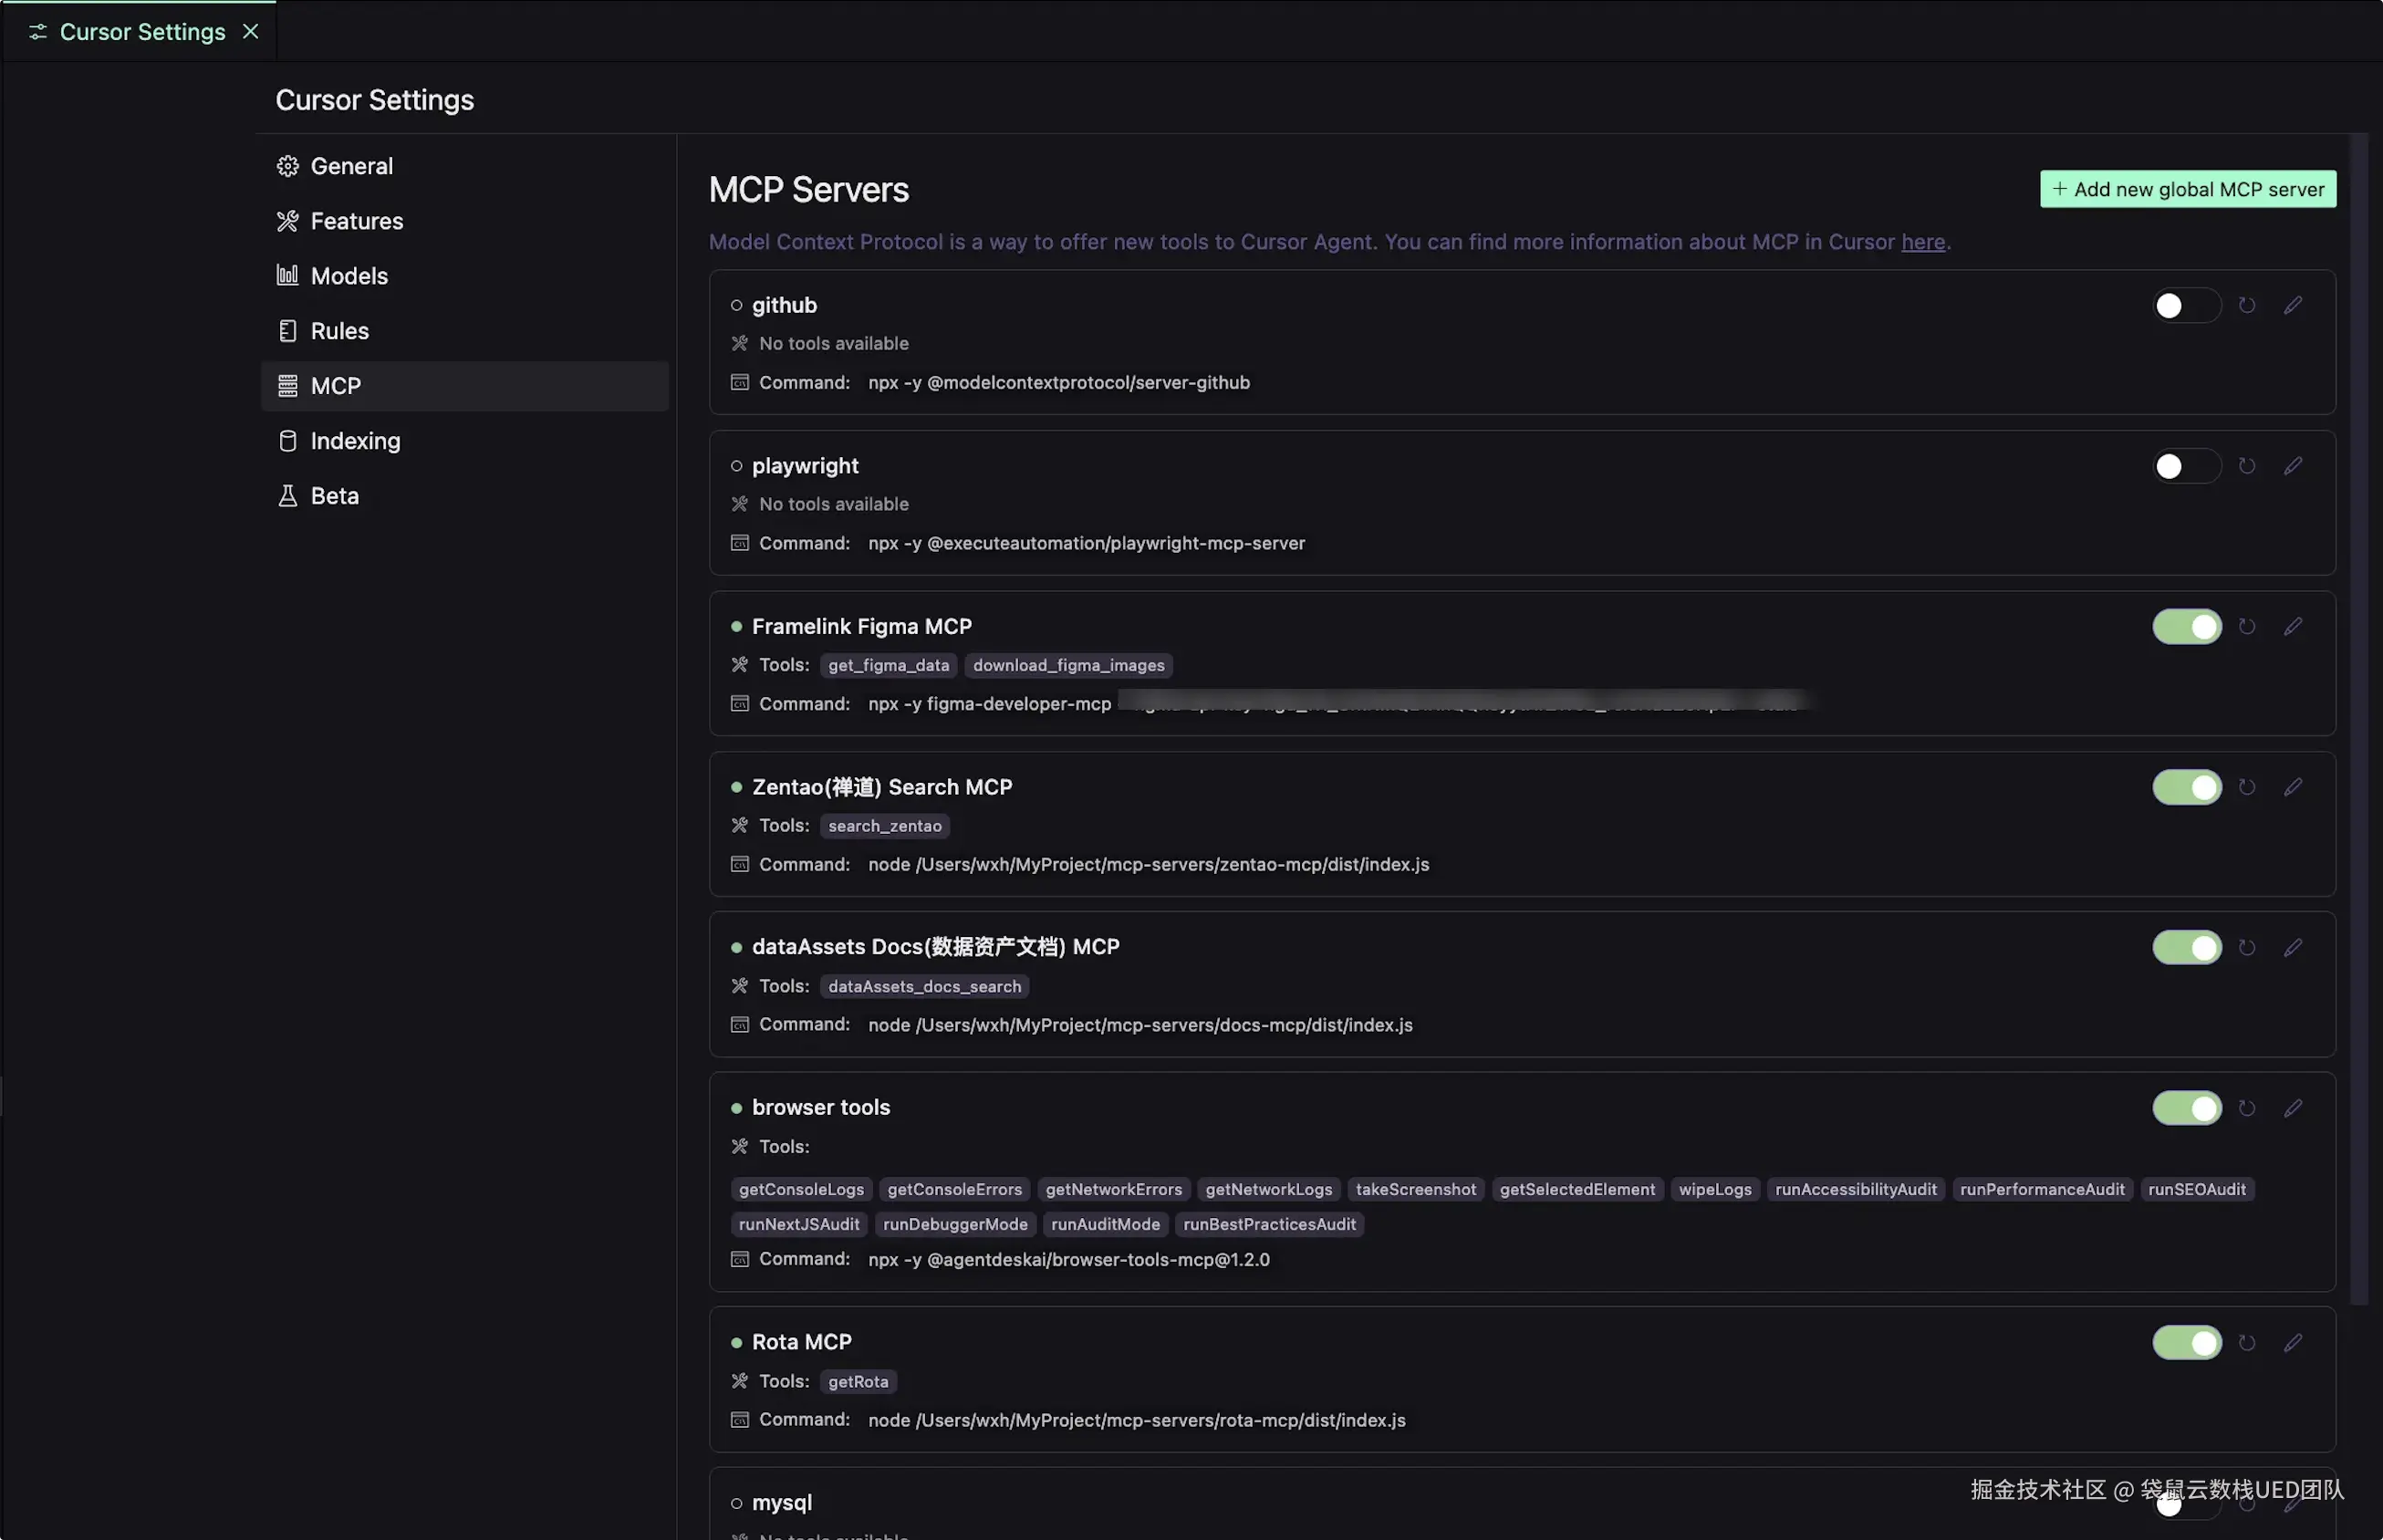
Task: Enable the playwright MCP server toggle
Action: [2185, 466]
